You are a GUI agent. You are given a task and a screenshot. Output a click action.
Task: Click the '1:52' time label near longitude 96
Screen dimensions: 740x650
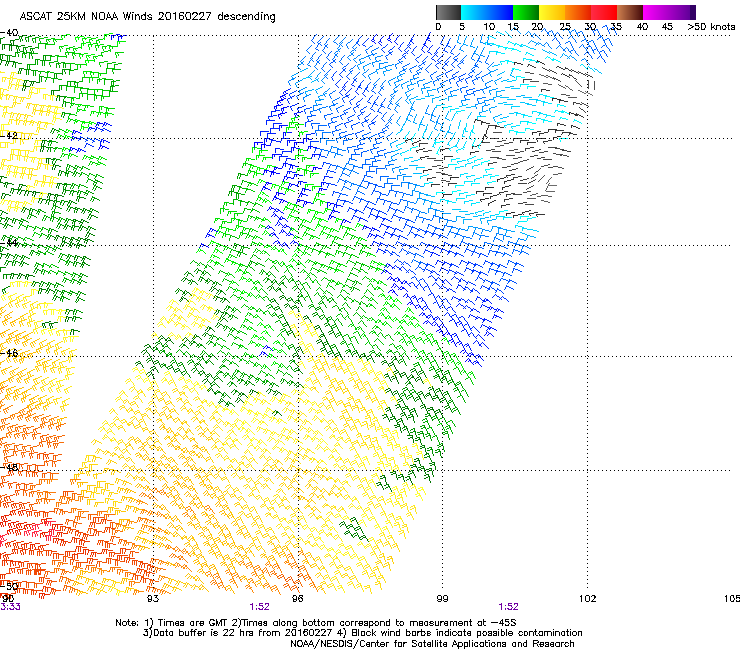tap(260, 607)
